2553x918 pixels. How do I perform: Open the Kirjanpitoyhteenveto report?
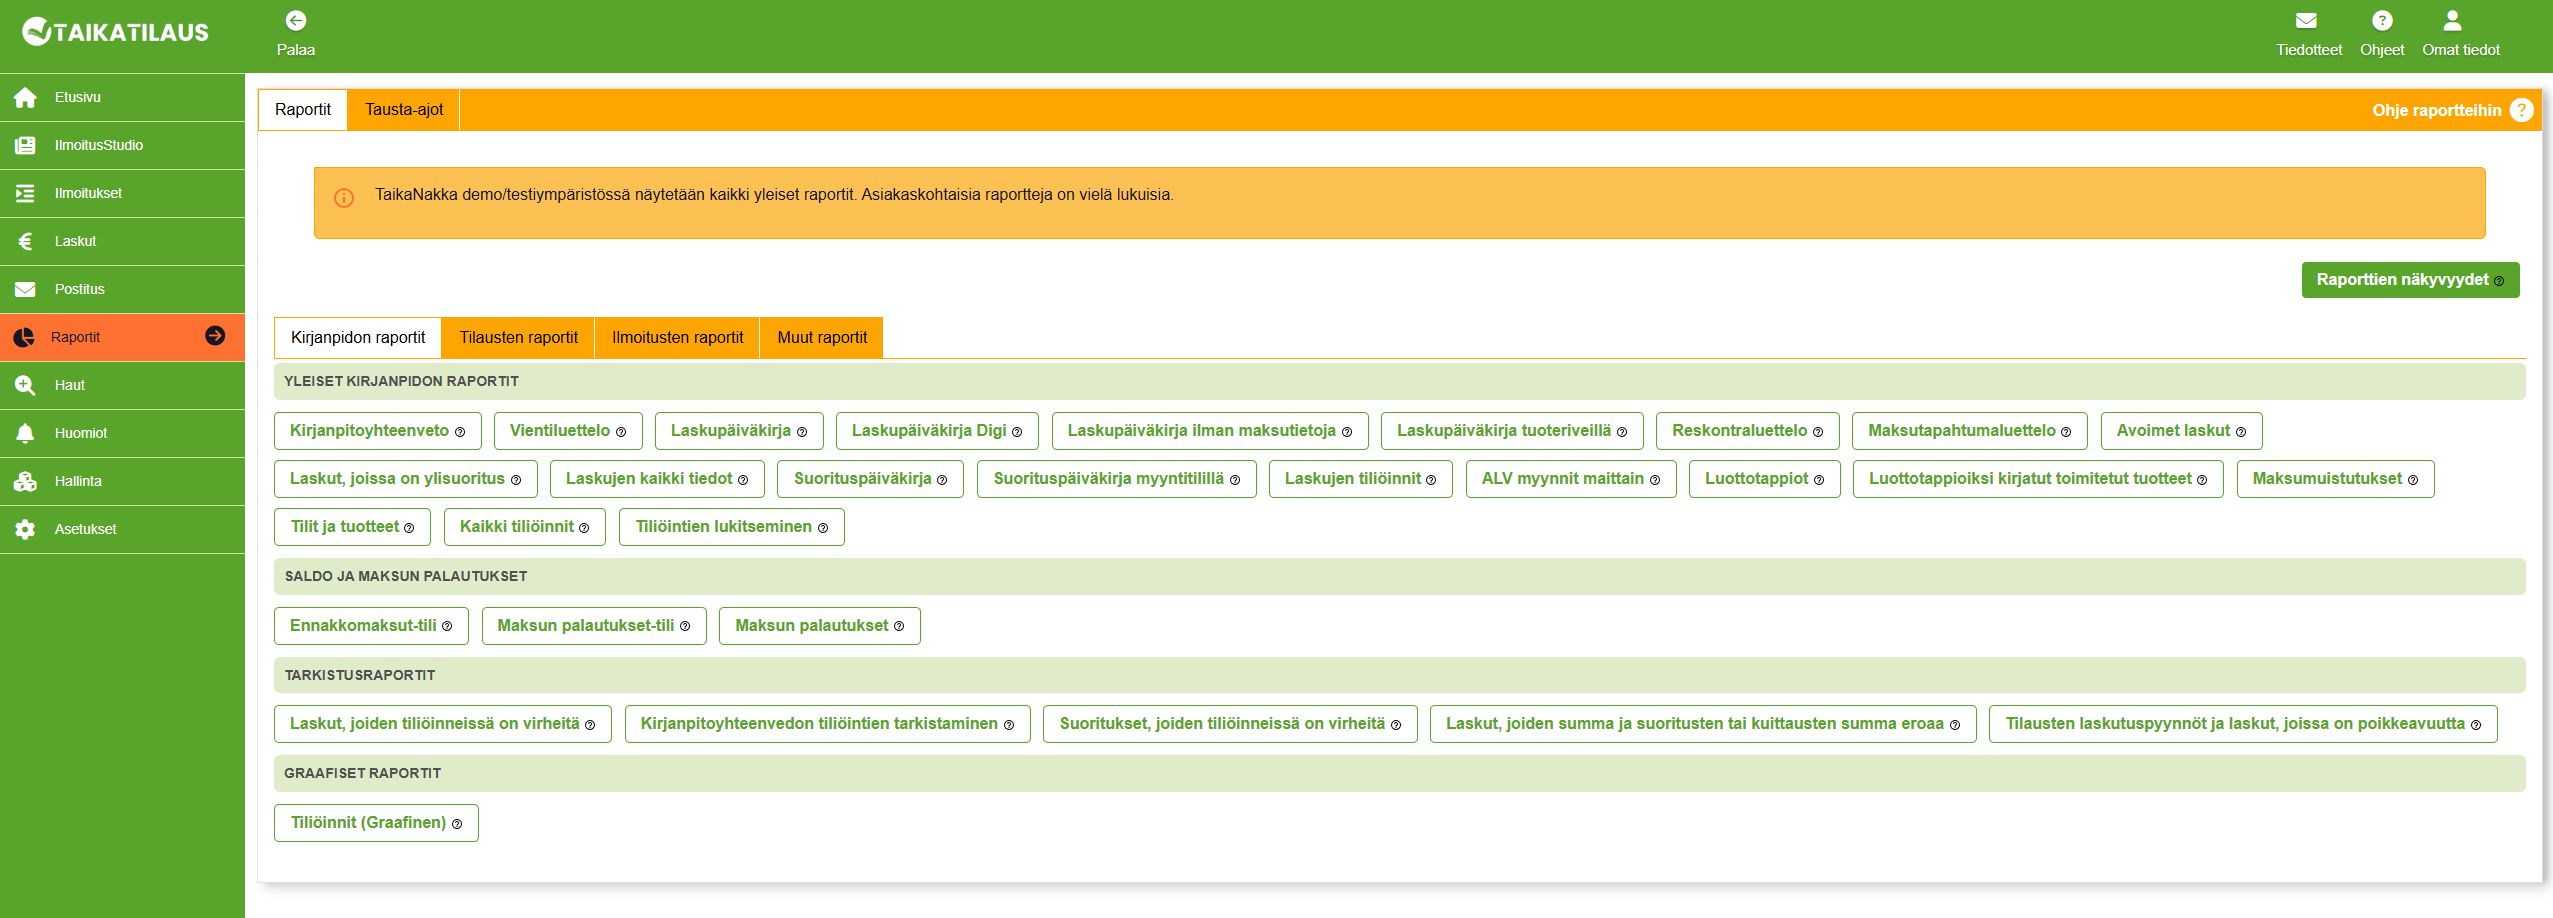377,431
